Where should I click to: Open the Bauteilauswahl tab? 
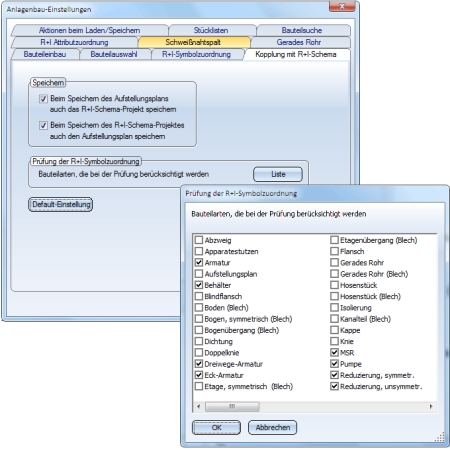point(114,54)
